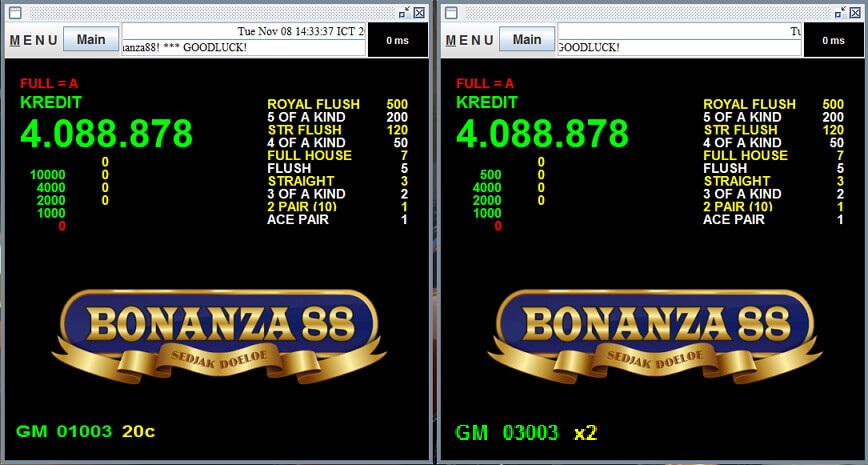This screenshot has height=465, width=868.
Task: Click the maximize icon of the right window
Action: (838, 12)
